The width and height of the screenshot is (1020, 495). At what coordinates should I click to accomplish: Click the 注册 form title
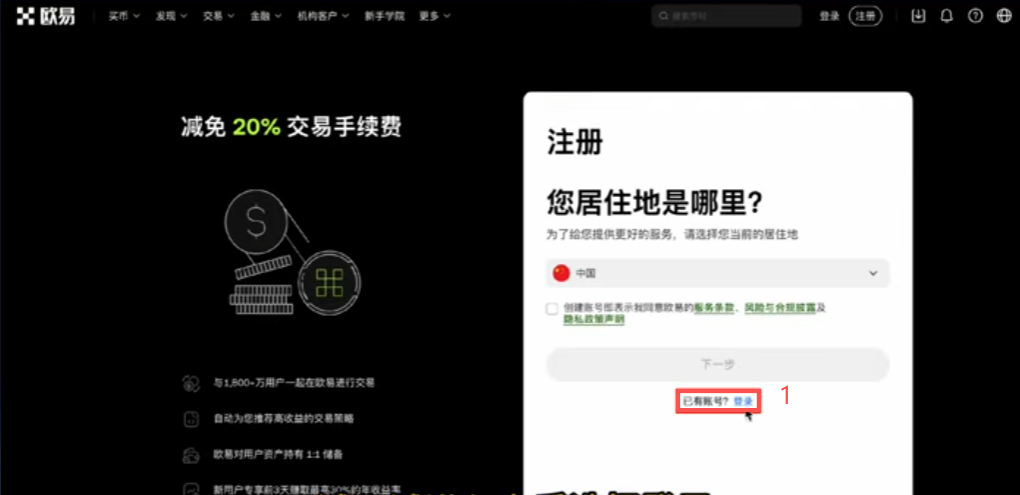[575, 142]
